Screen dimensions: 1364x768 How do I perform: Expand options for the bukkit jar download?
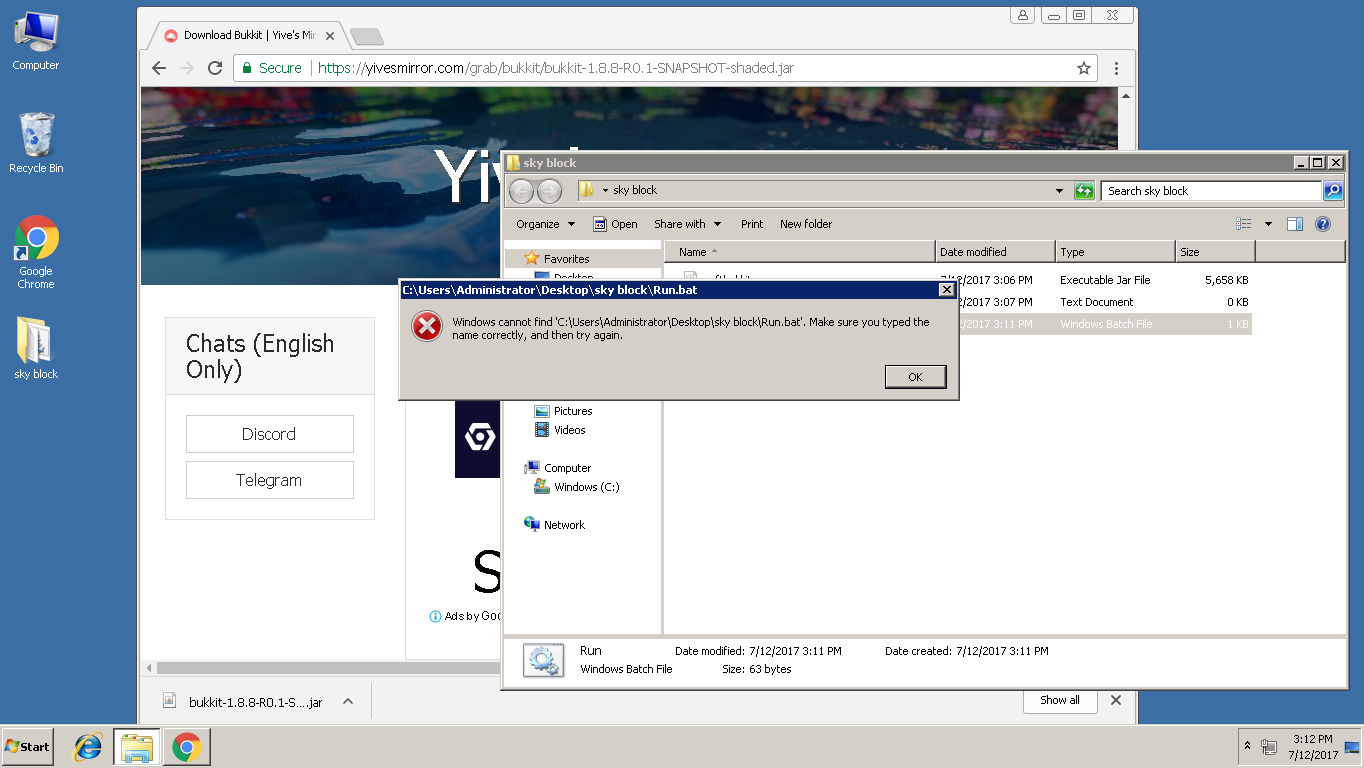click(x=348, y=702)
